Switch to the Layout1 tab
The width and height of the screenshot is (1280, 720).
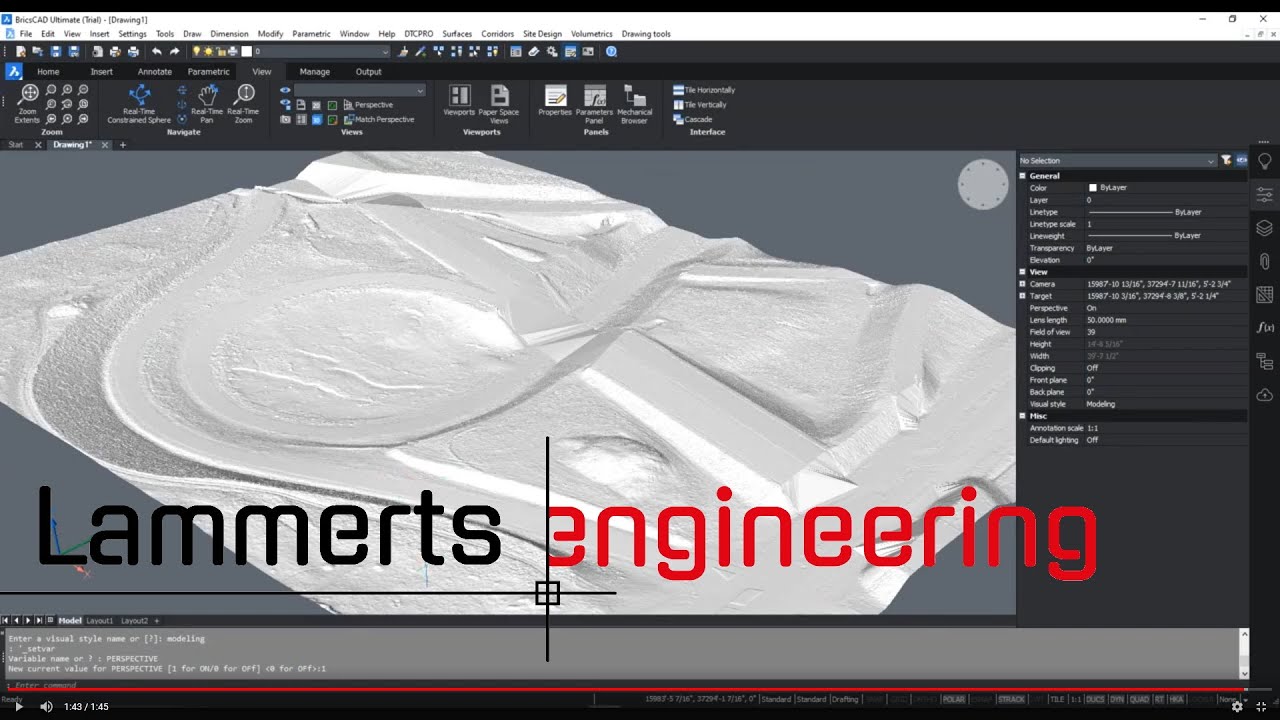[100, 621]
